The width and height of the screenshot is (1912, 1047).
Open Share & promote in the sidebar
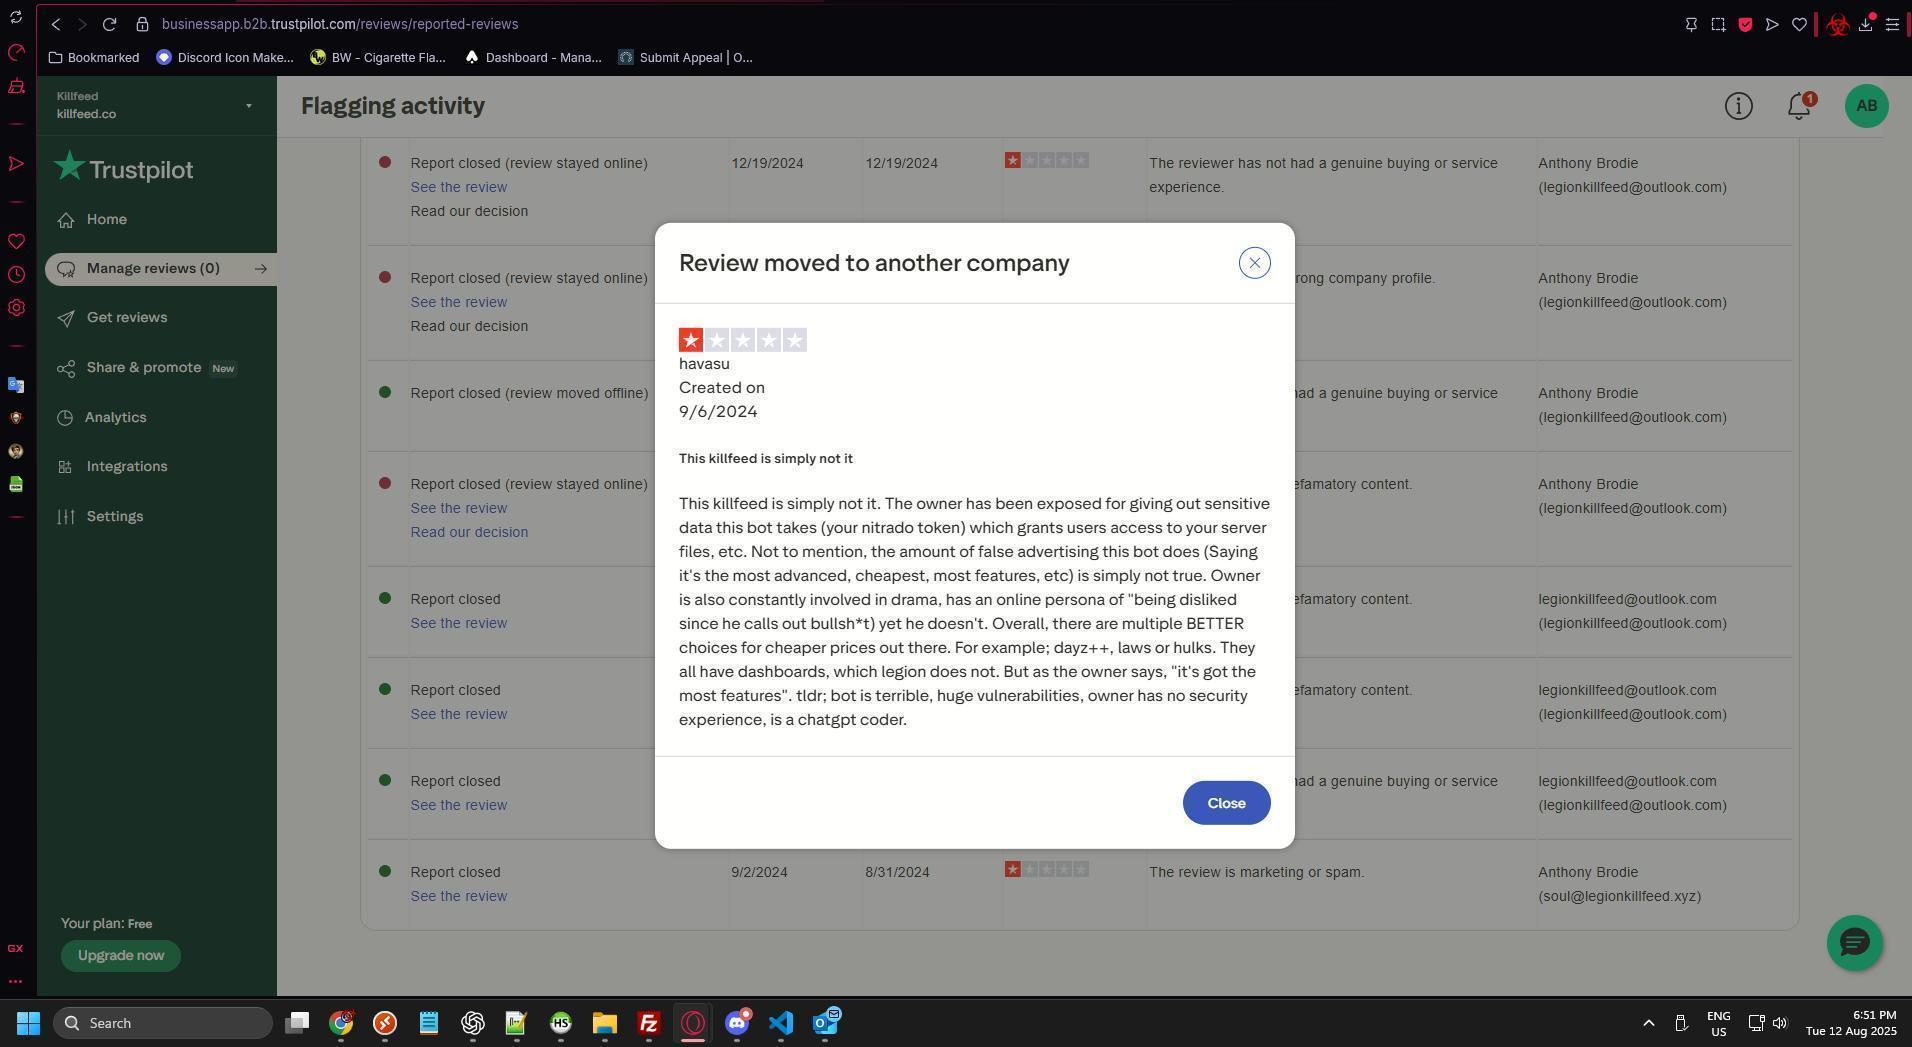click(144, 368)
